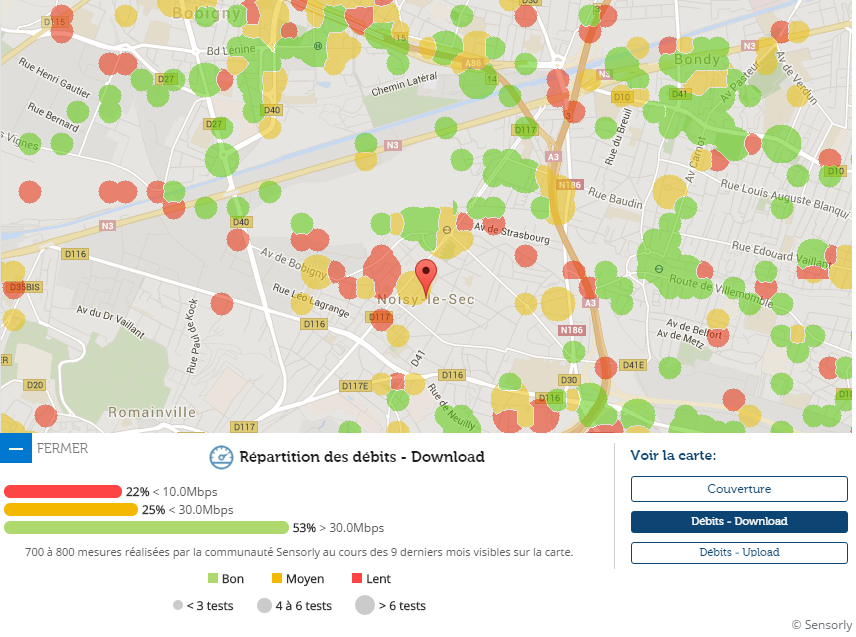Viewport: 856px width, 637px height.
Task: Select the Débits - Download map view
Action: (739, 521)
